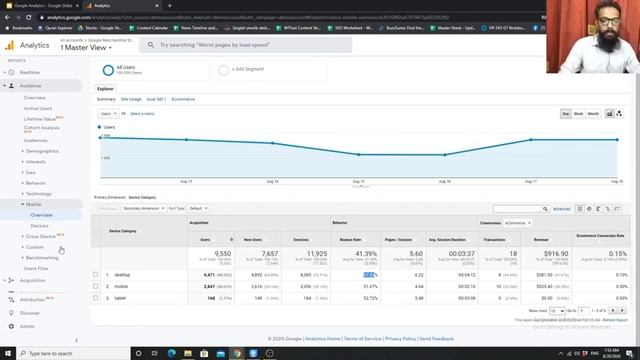
Task: Switch to the Ecommerce tab
Action: click(x=183, y=99)
